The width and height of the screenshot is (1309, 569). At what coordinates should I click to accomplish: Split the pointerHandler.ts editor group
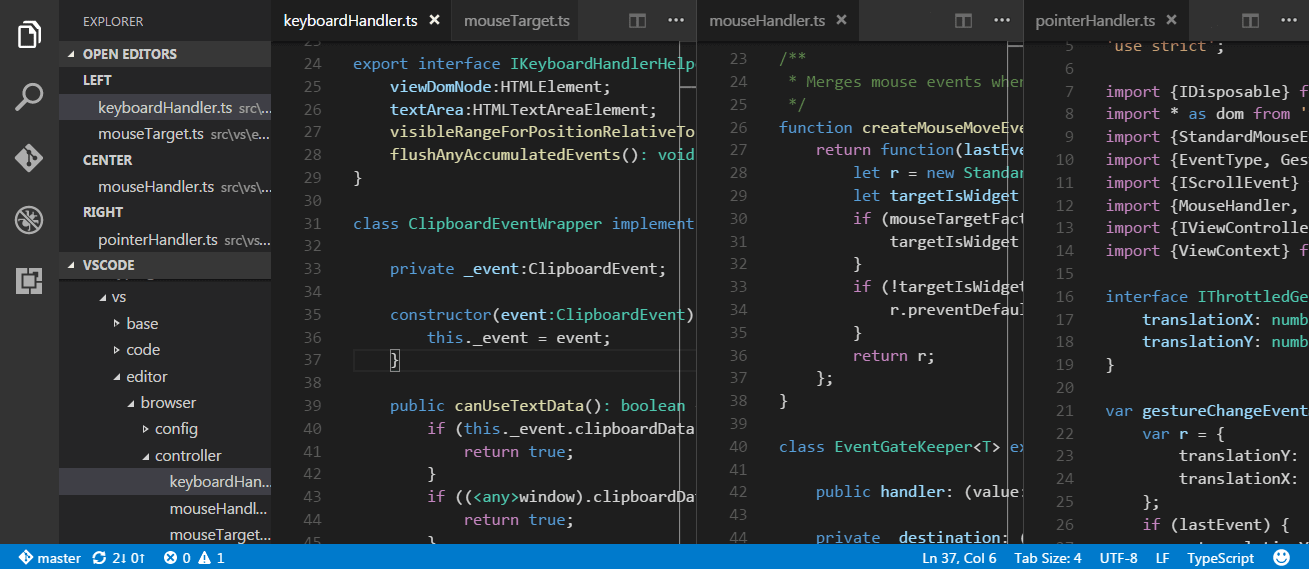(x=1250, y=20)
